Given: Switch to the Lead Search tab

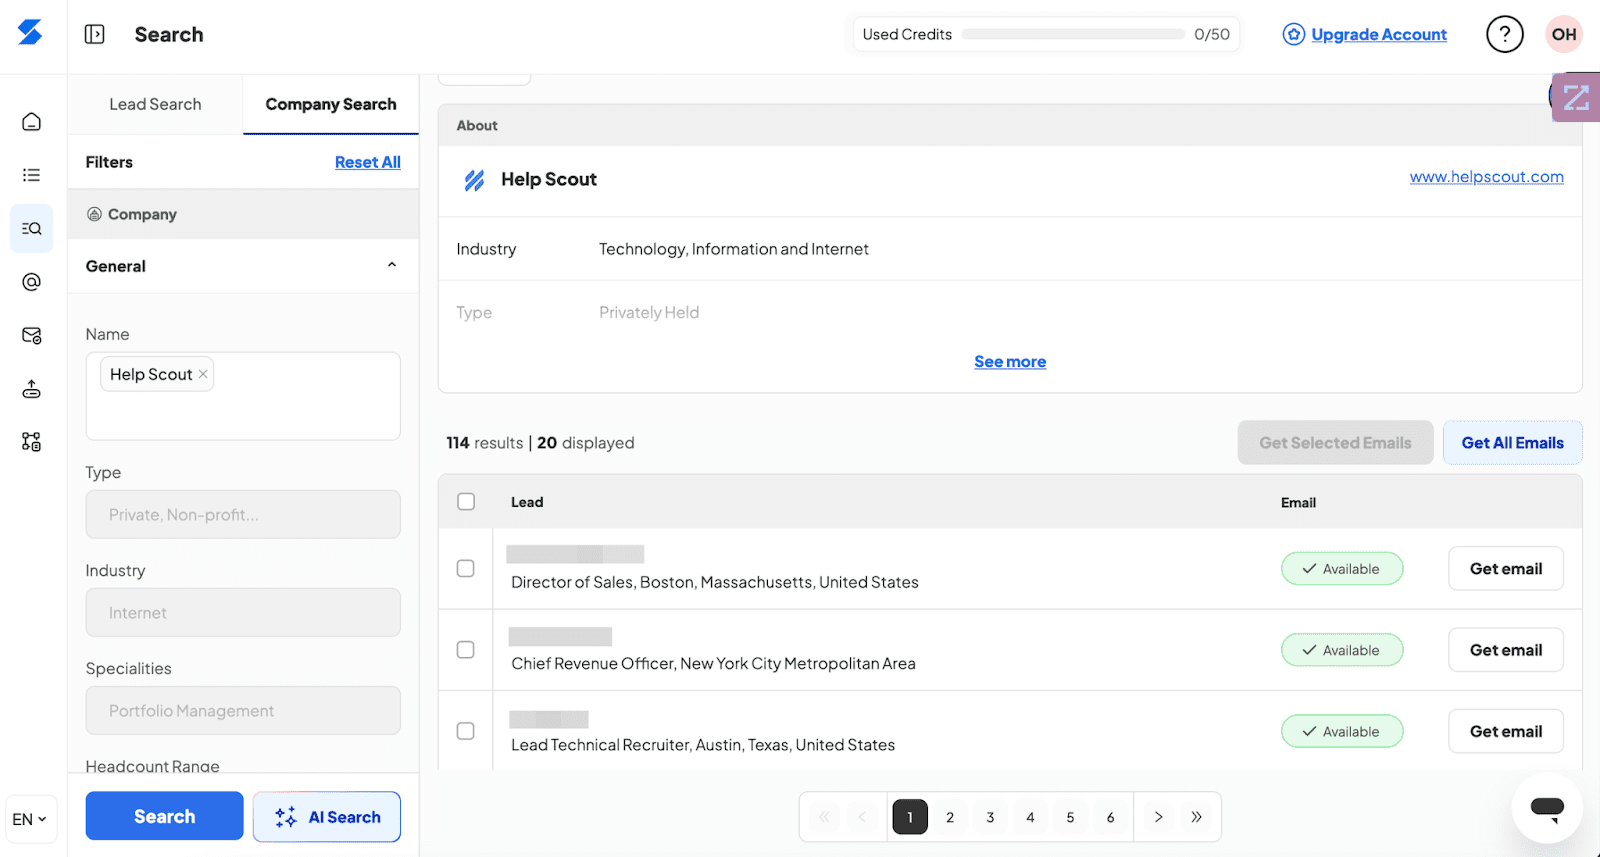Looking at the screenshot, I should 155,104.
